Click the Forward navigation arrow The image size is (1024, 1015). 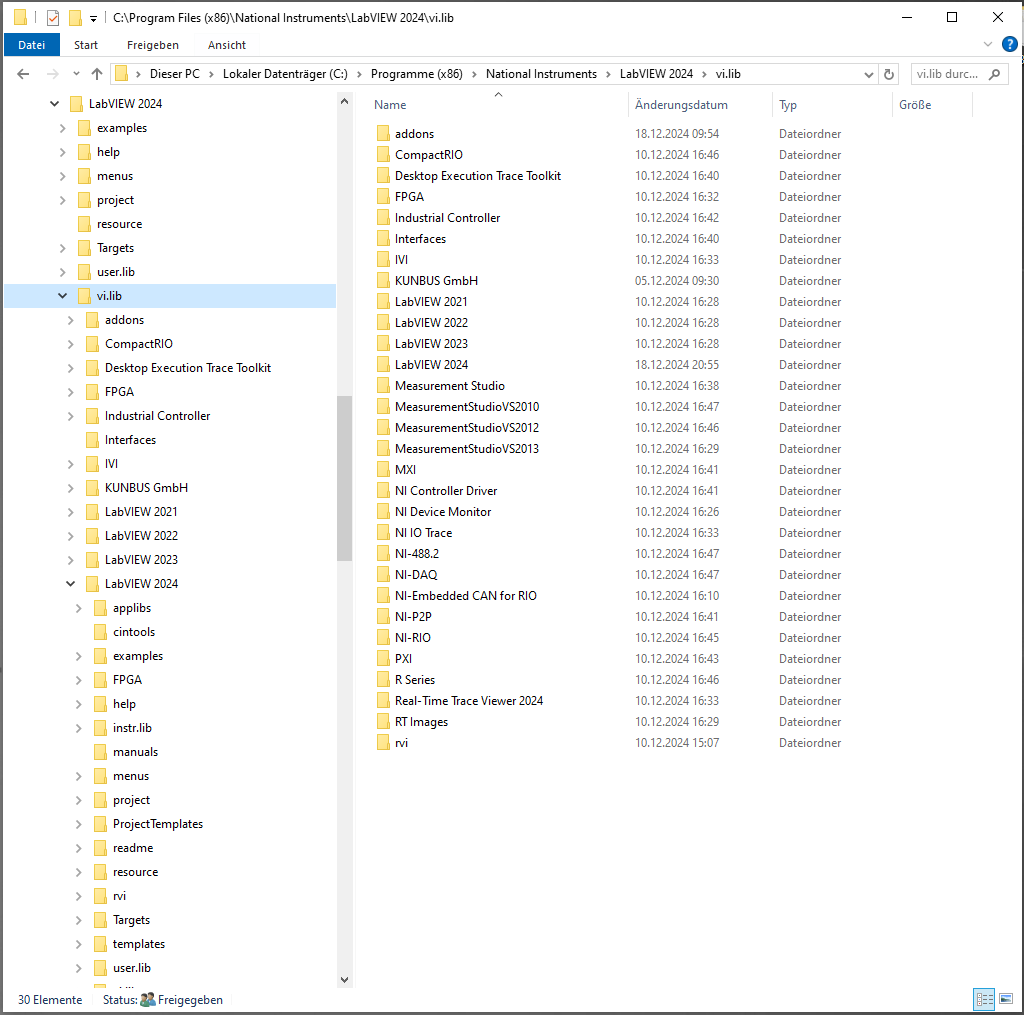(52, 74)
